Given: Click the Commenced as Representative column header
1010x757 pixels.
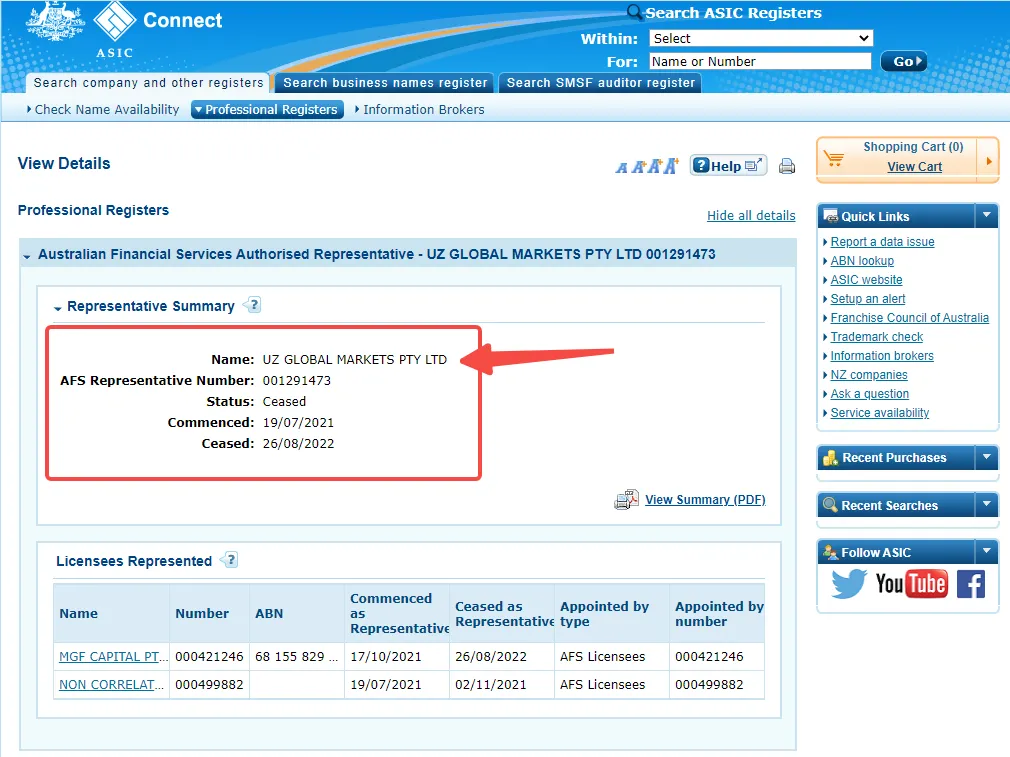Looking at the screenshot, I should (x=397, y=613).
